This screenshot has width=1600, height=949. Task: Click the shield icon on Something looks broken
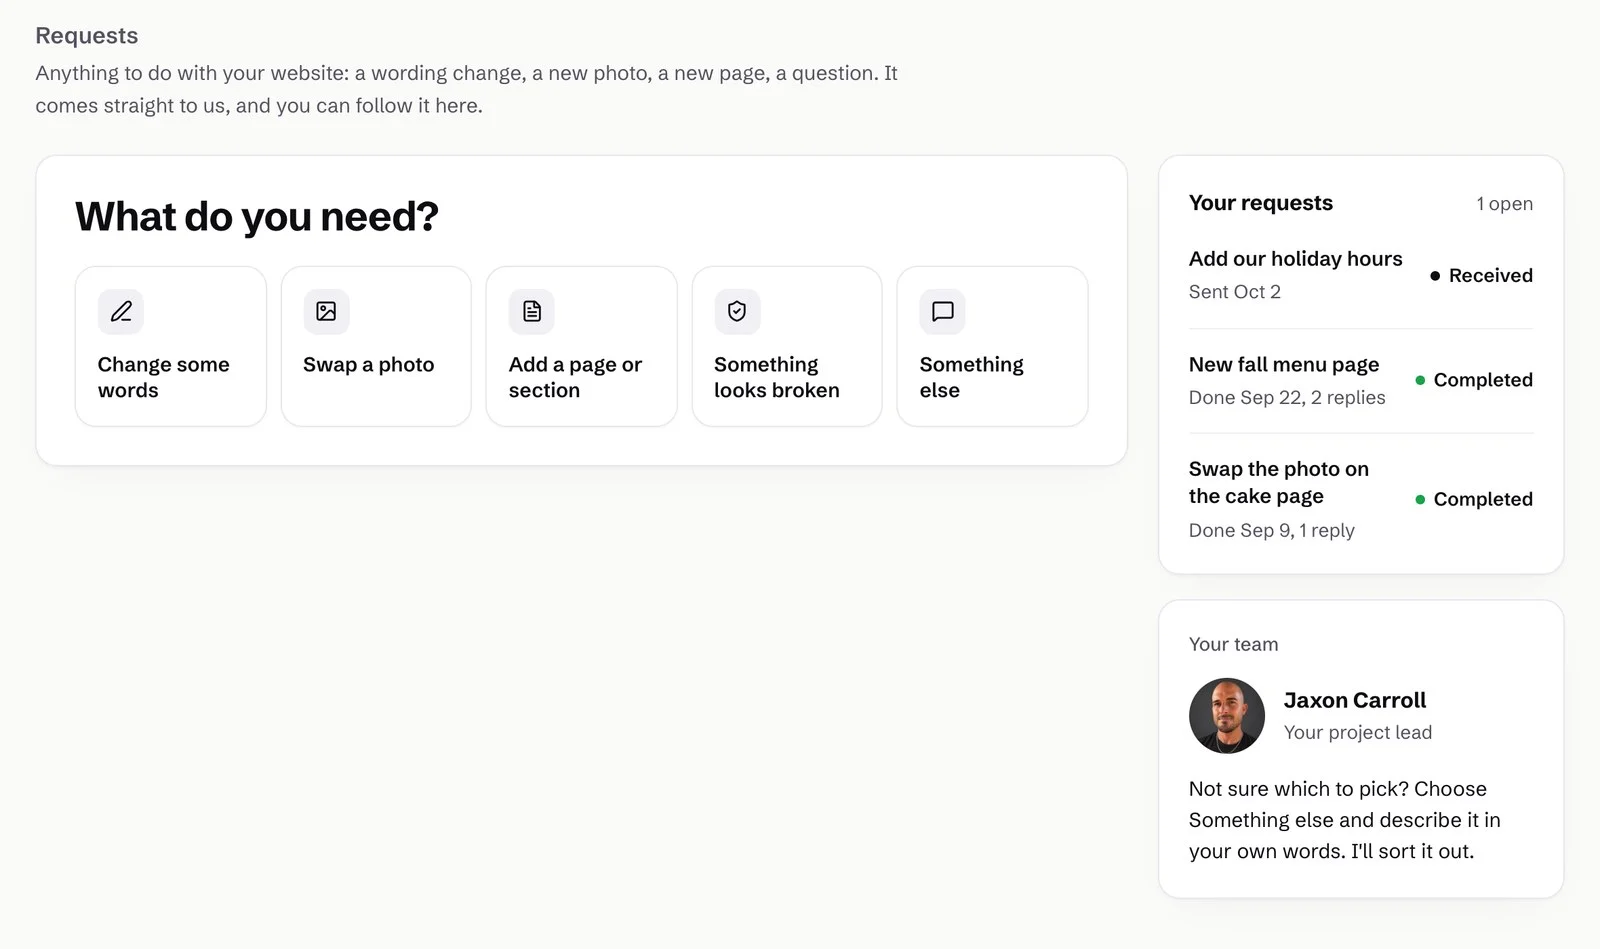737,311
